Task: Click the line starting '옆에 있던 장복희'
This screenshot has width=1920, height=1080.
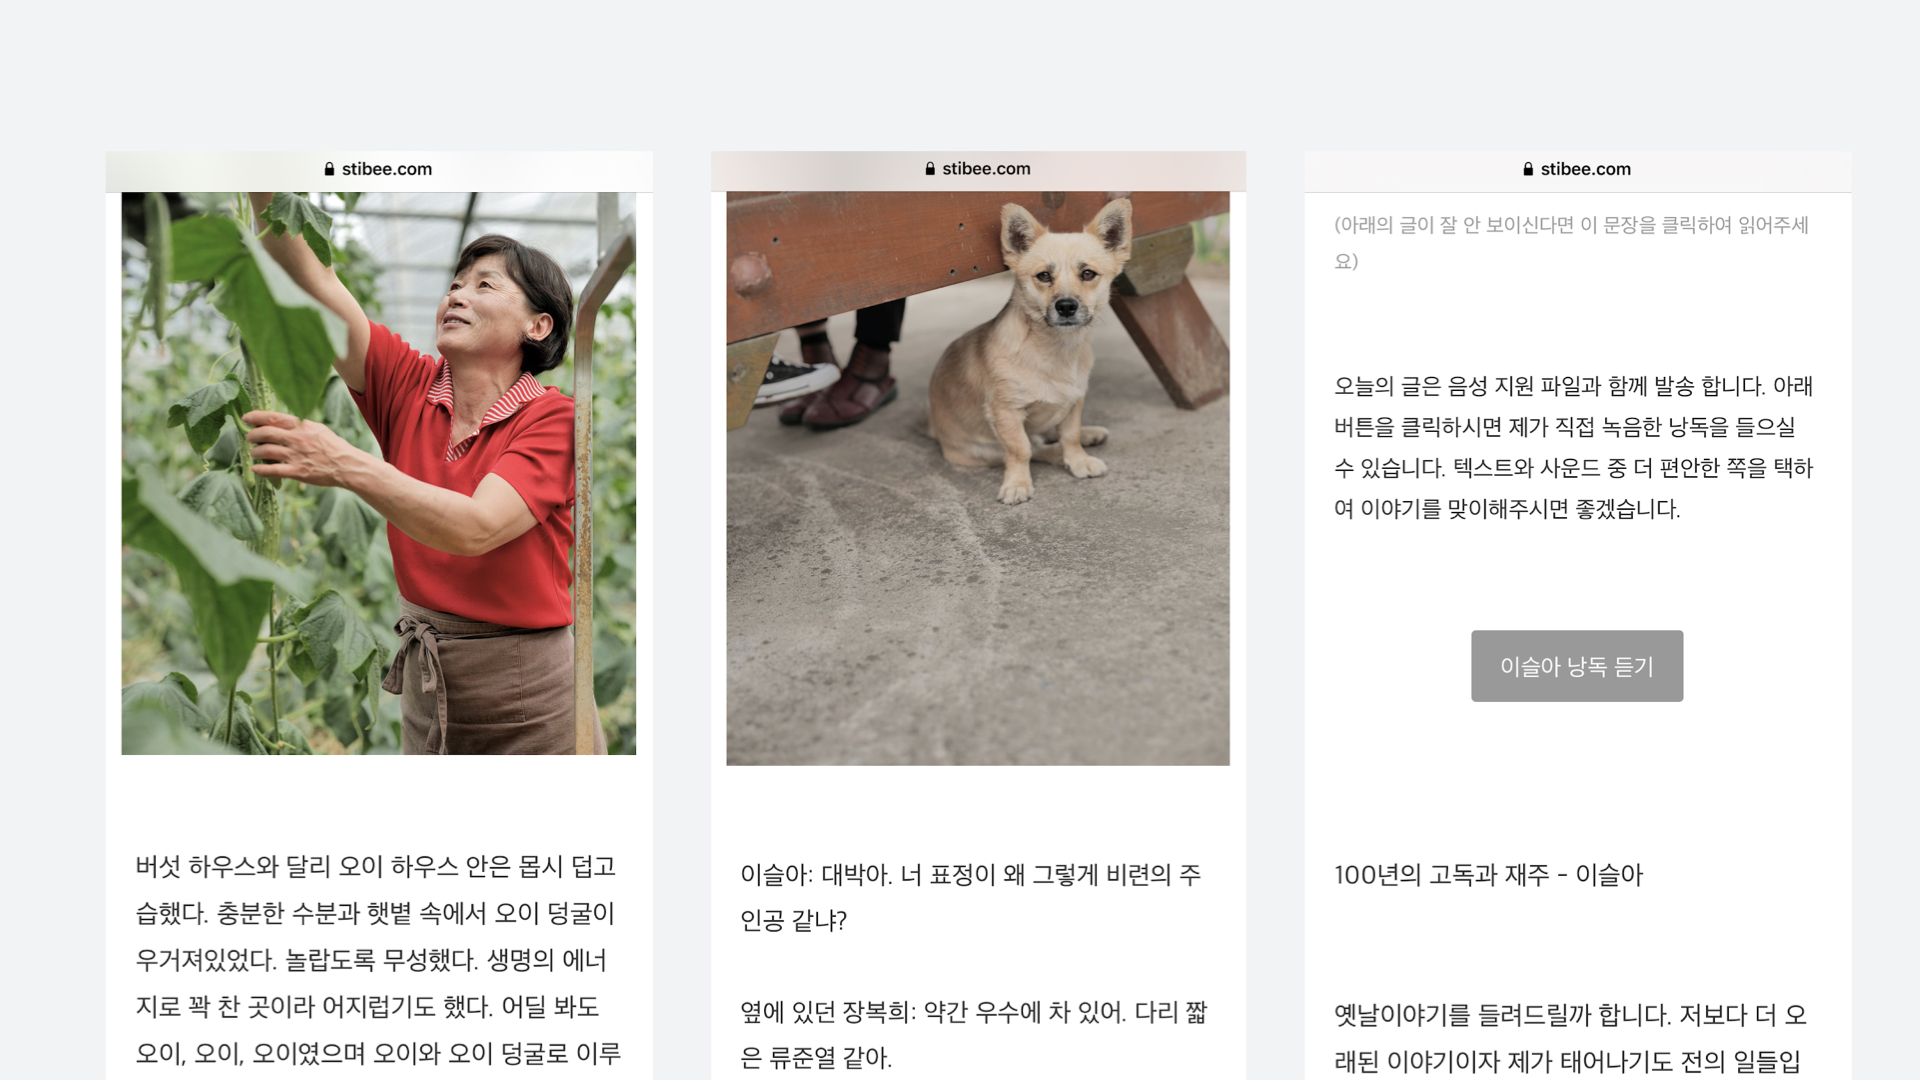Action: (x=973, y=1035)
